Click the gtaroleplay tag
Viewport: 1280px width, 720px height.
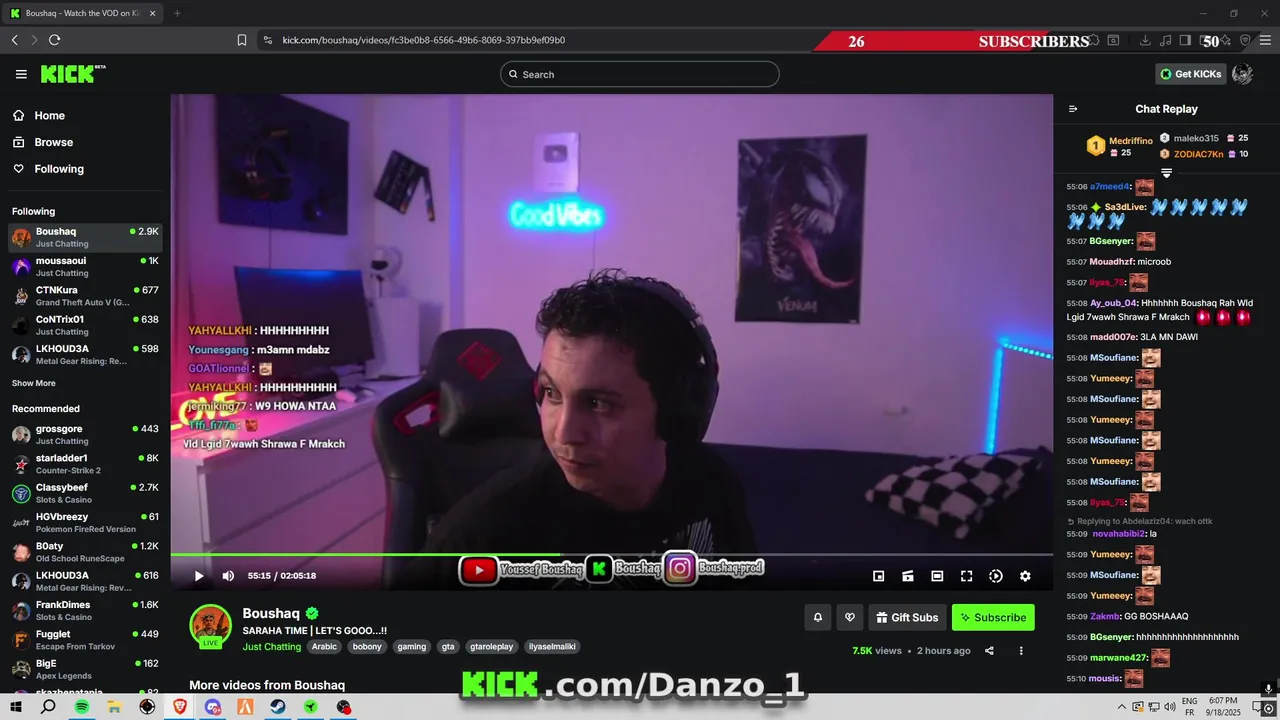click(x=491, y=647)
